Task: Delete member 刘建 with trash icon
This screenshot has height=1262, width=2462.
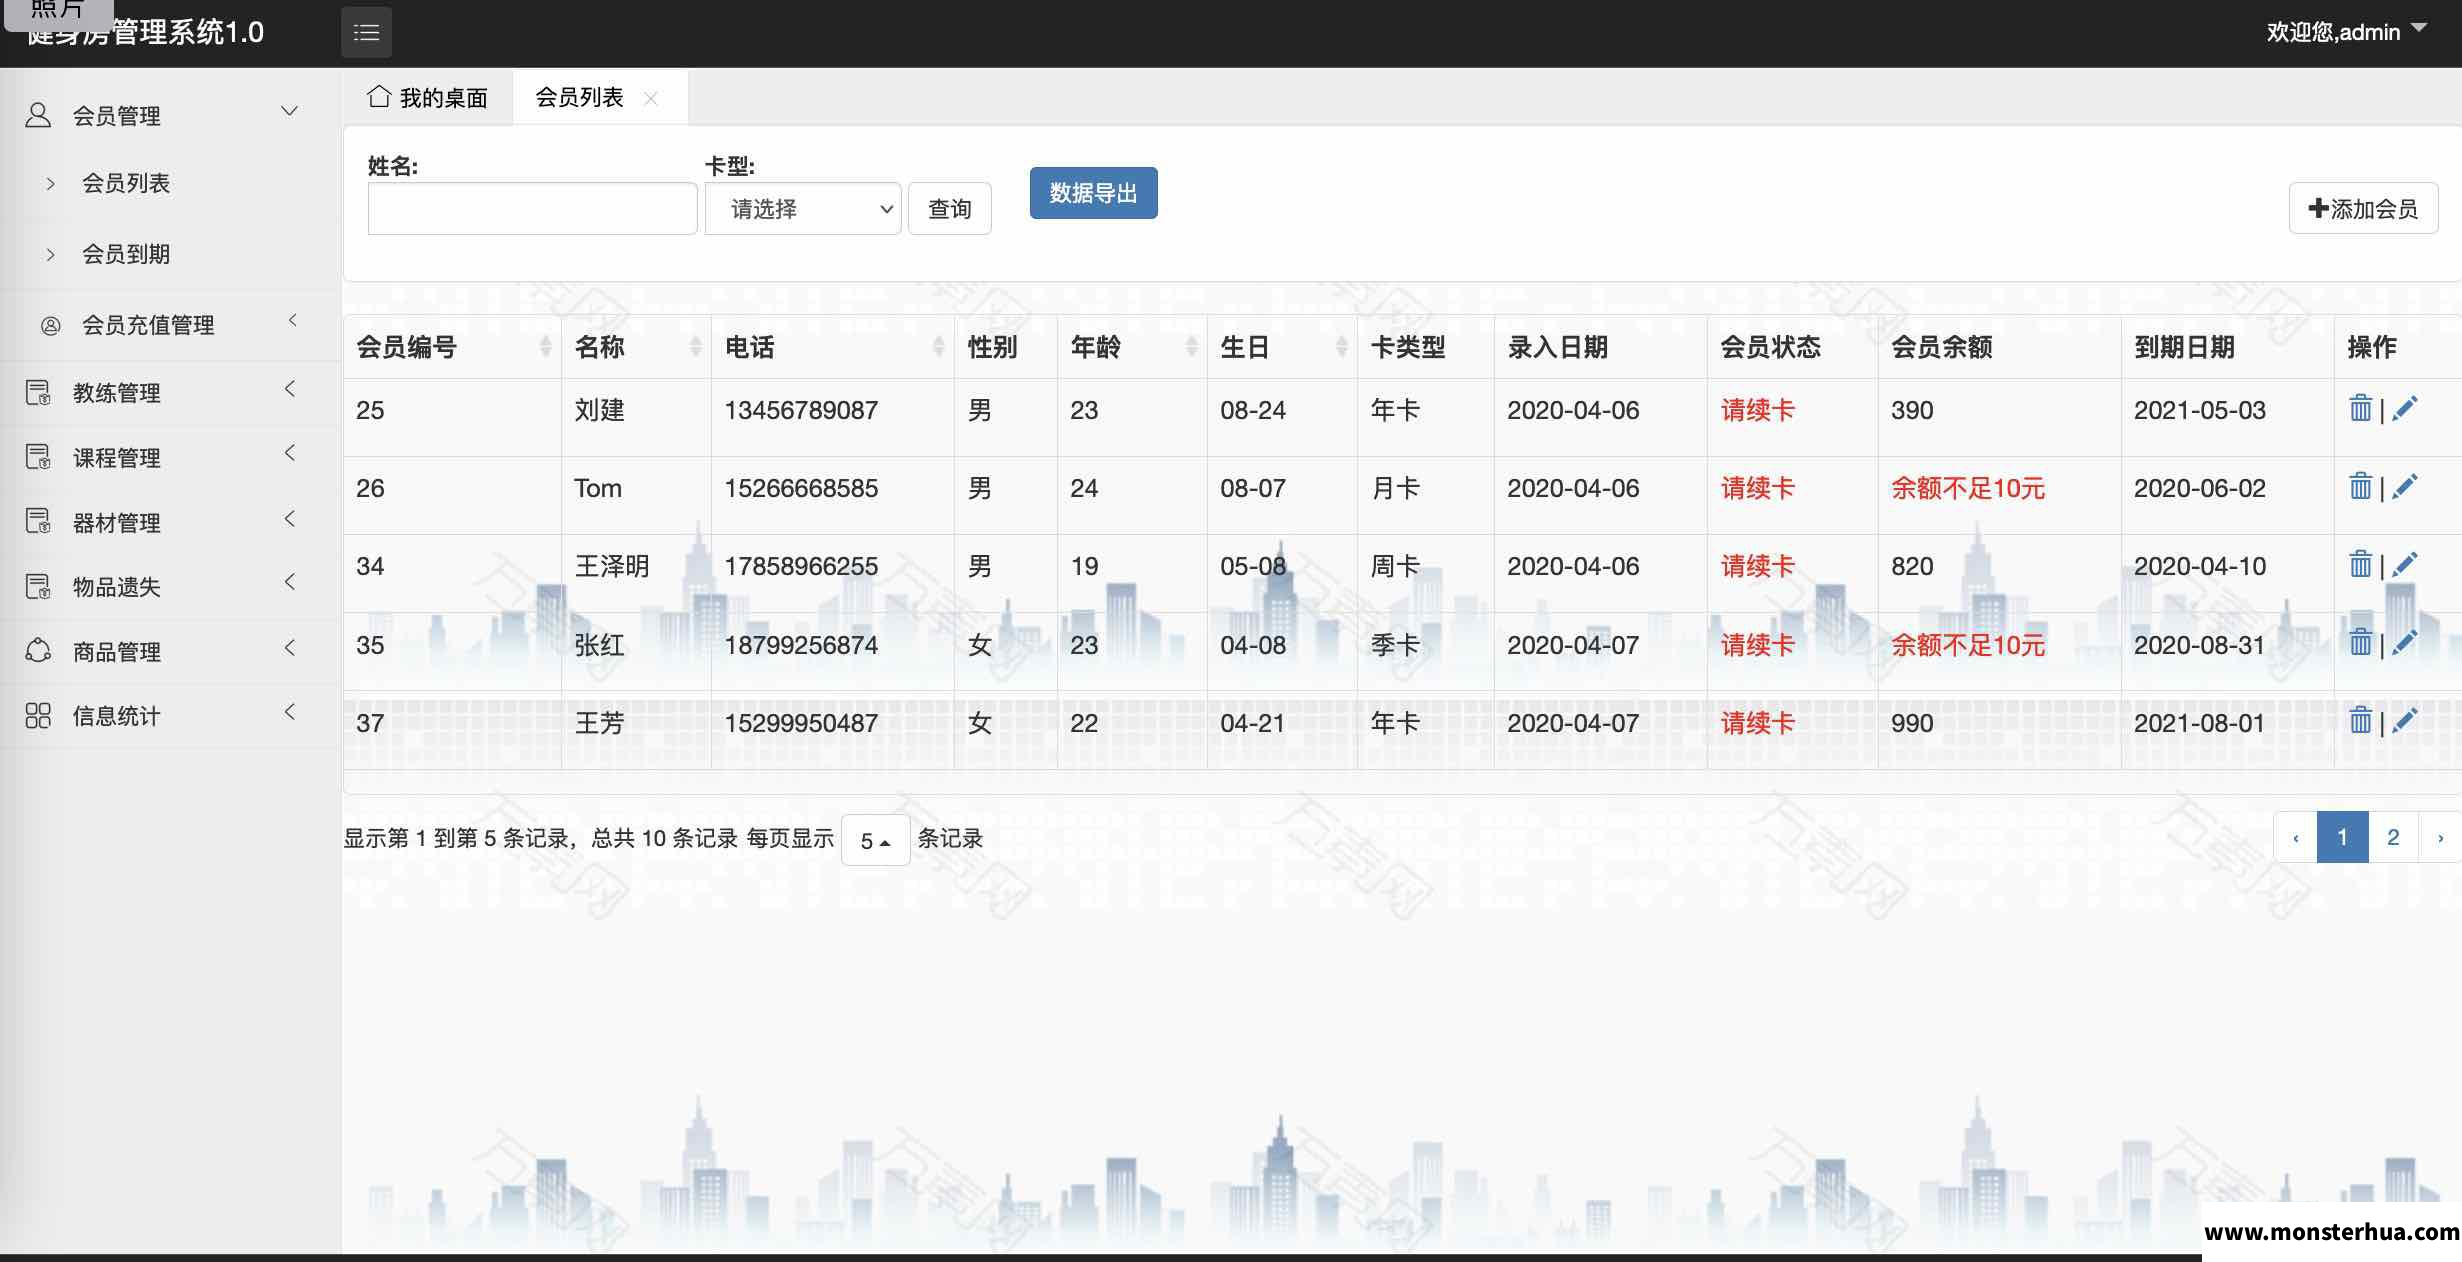Action: click(2360, 408)
